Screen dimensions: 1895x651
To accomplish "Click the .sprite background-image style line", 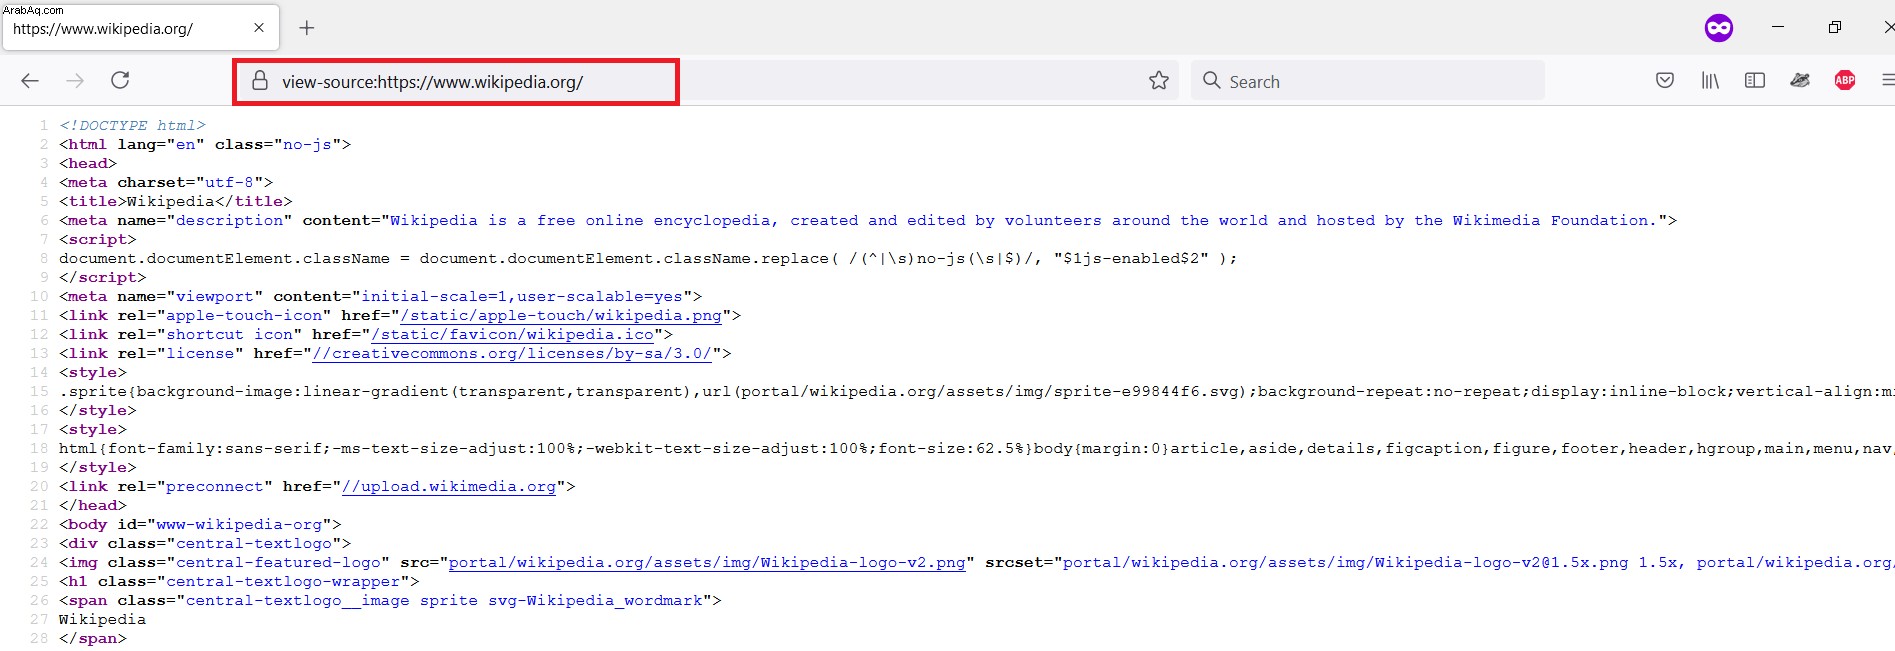I will pos(977,391).
